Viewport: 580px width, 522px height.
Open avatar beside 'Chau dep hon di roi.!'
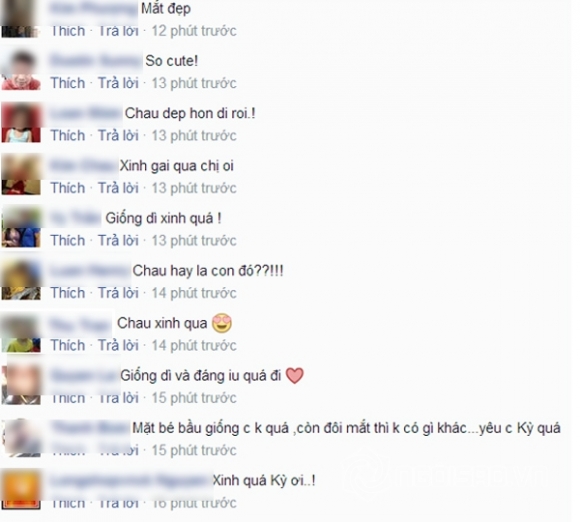(x=21, y=123)
